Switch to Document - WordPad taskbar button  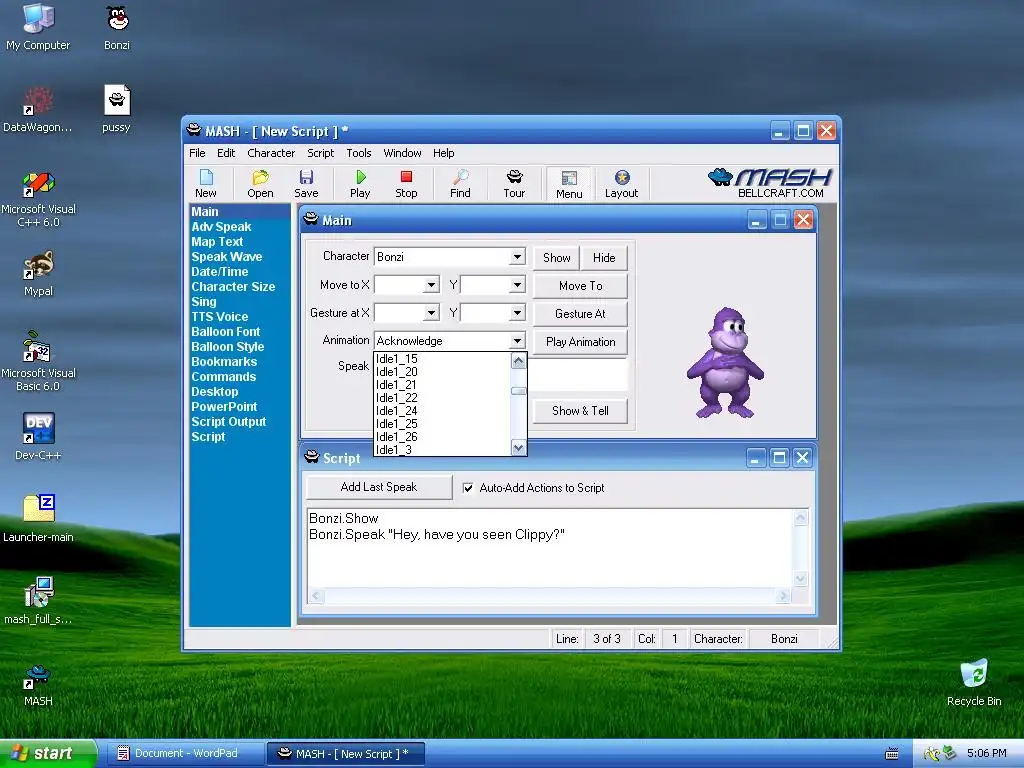185,754
